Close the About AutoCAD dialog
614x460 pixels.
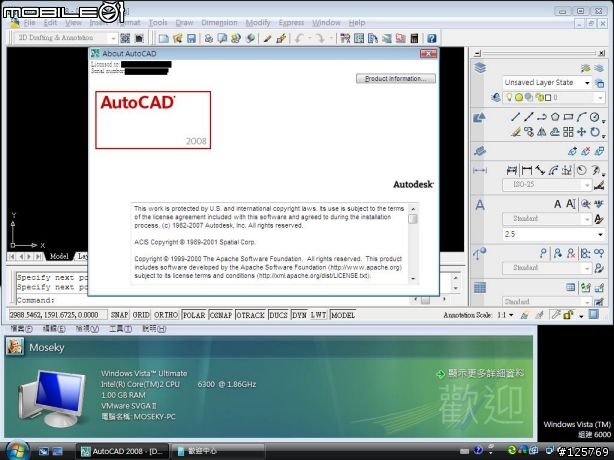428,53
